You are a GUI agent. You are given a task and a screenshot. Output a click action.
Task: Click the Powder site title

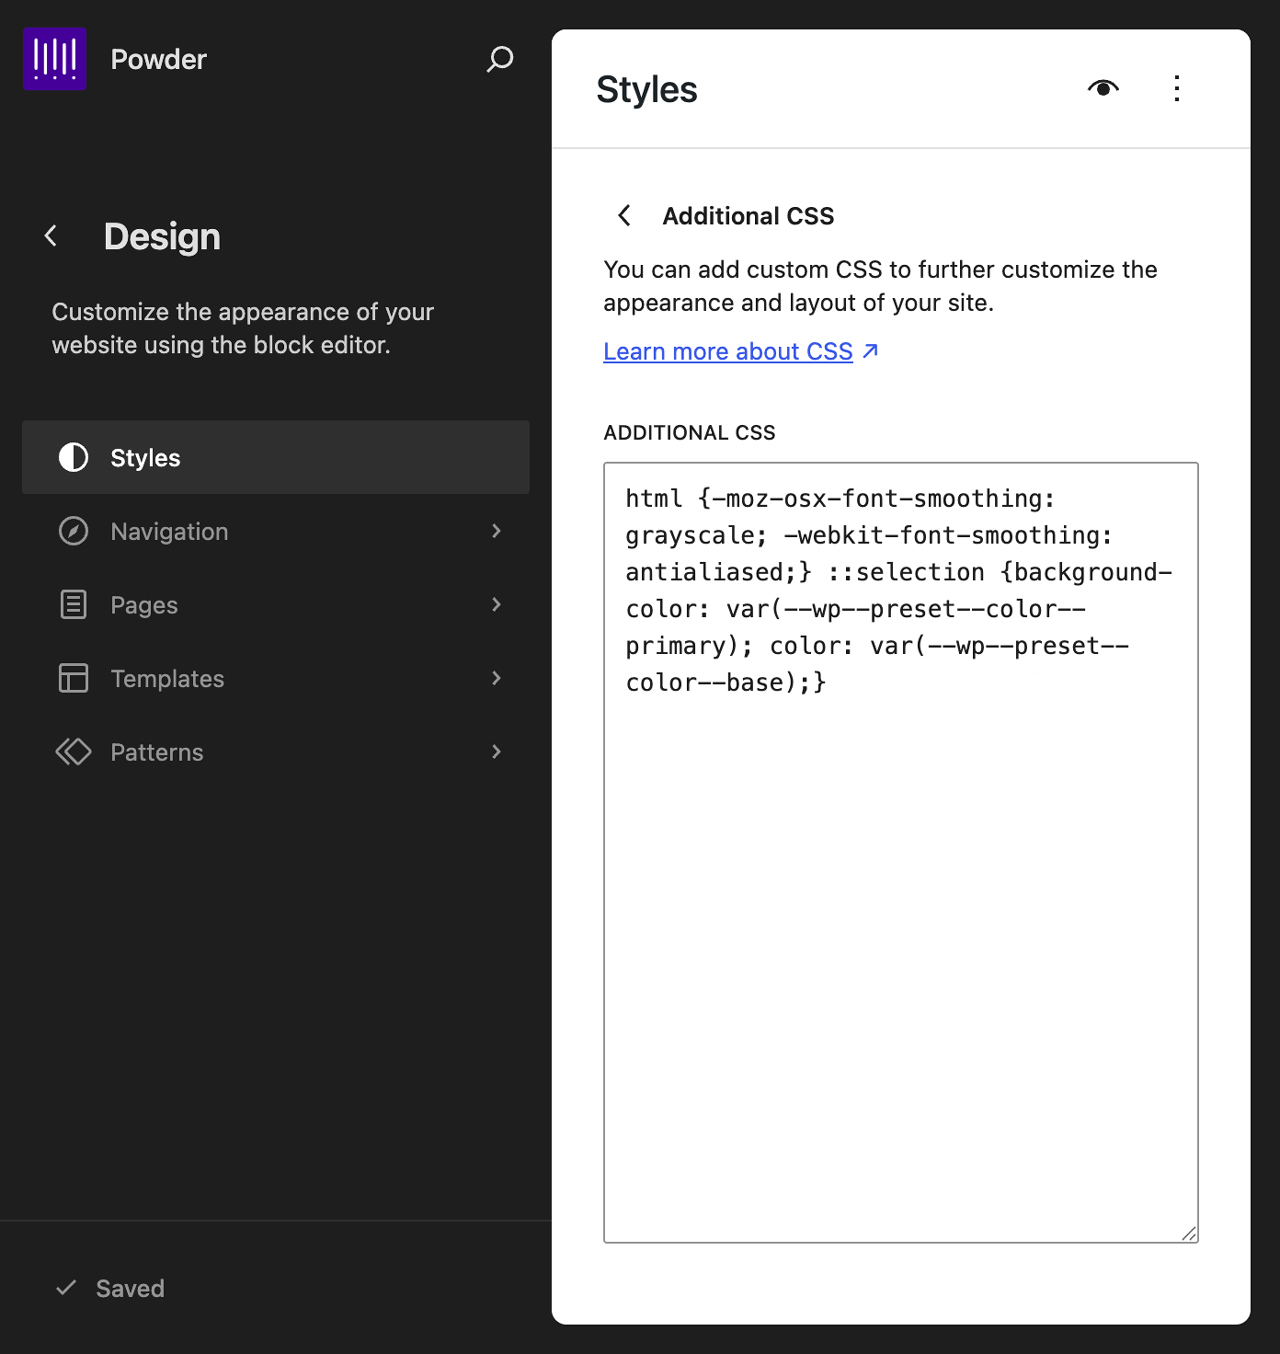tap(158, 59)
